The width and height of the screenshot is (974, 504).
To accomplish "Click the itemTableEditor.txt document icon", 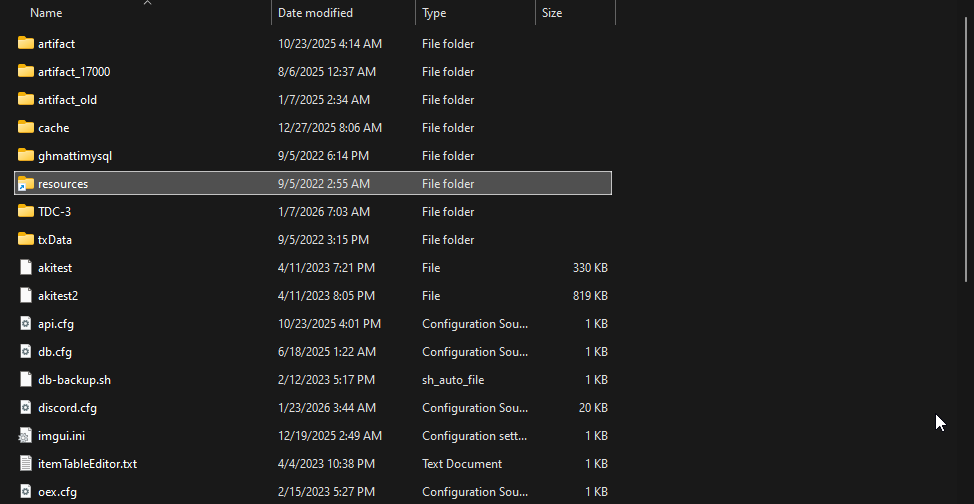I will (25, 463).
